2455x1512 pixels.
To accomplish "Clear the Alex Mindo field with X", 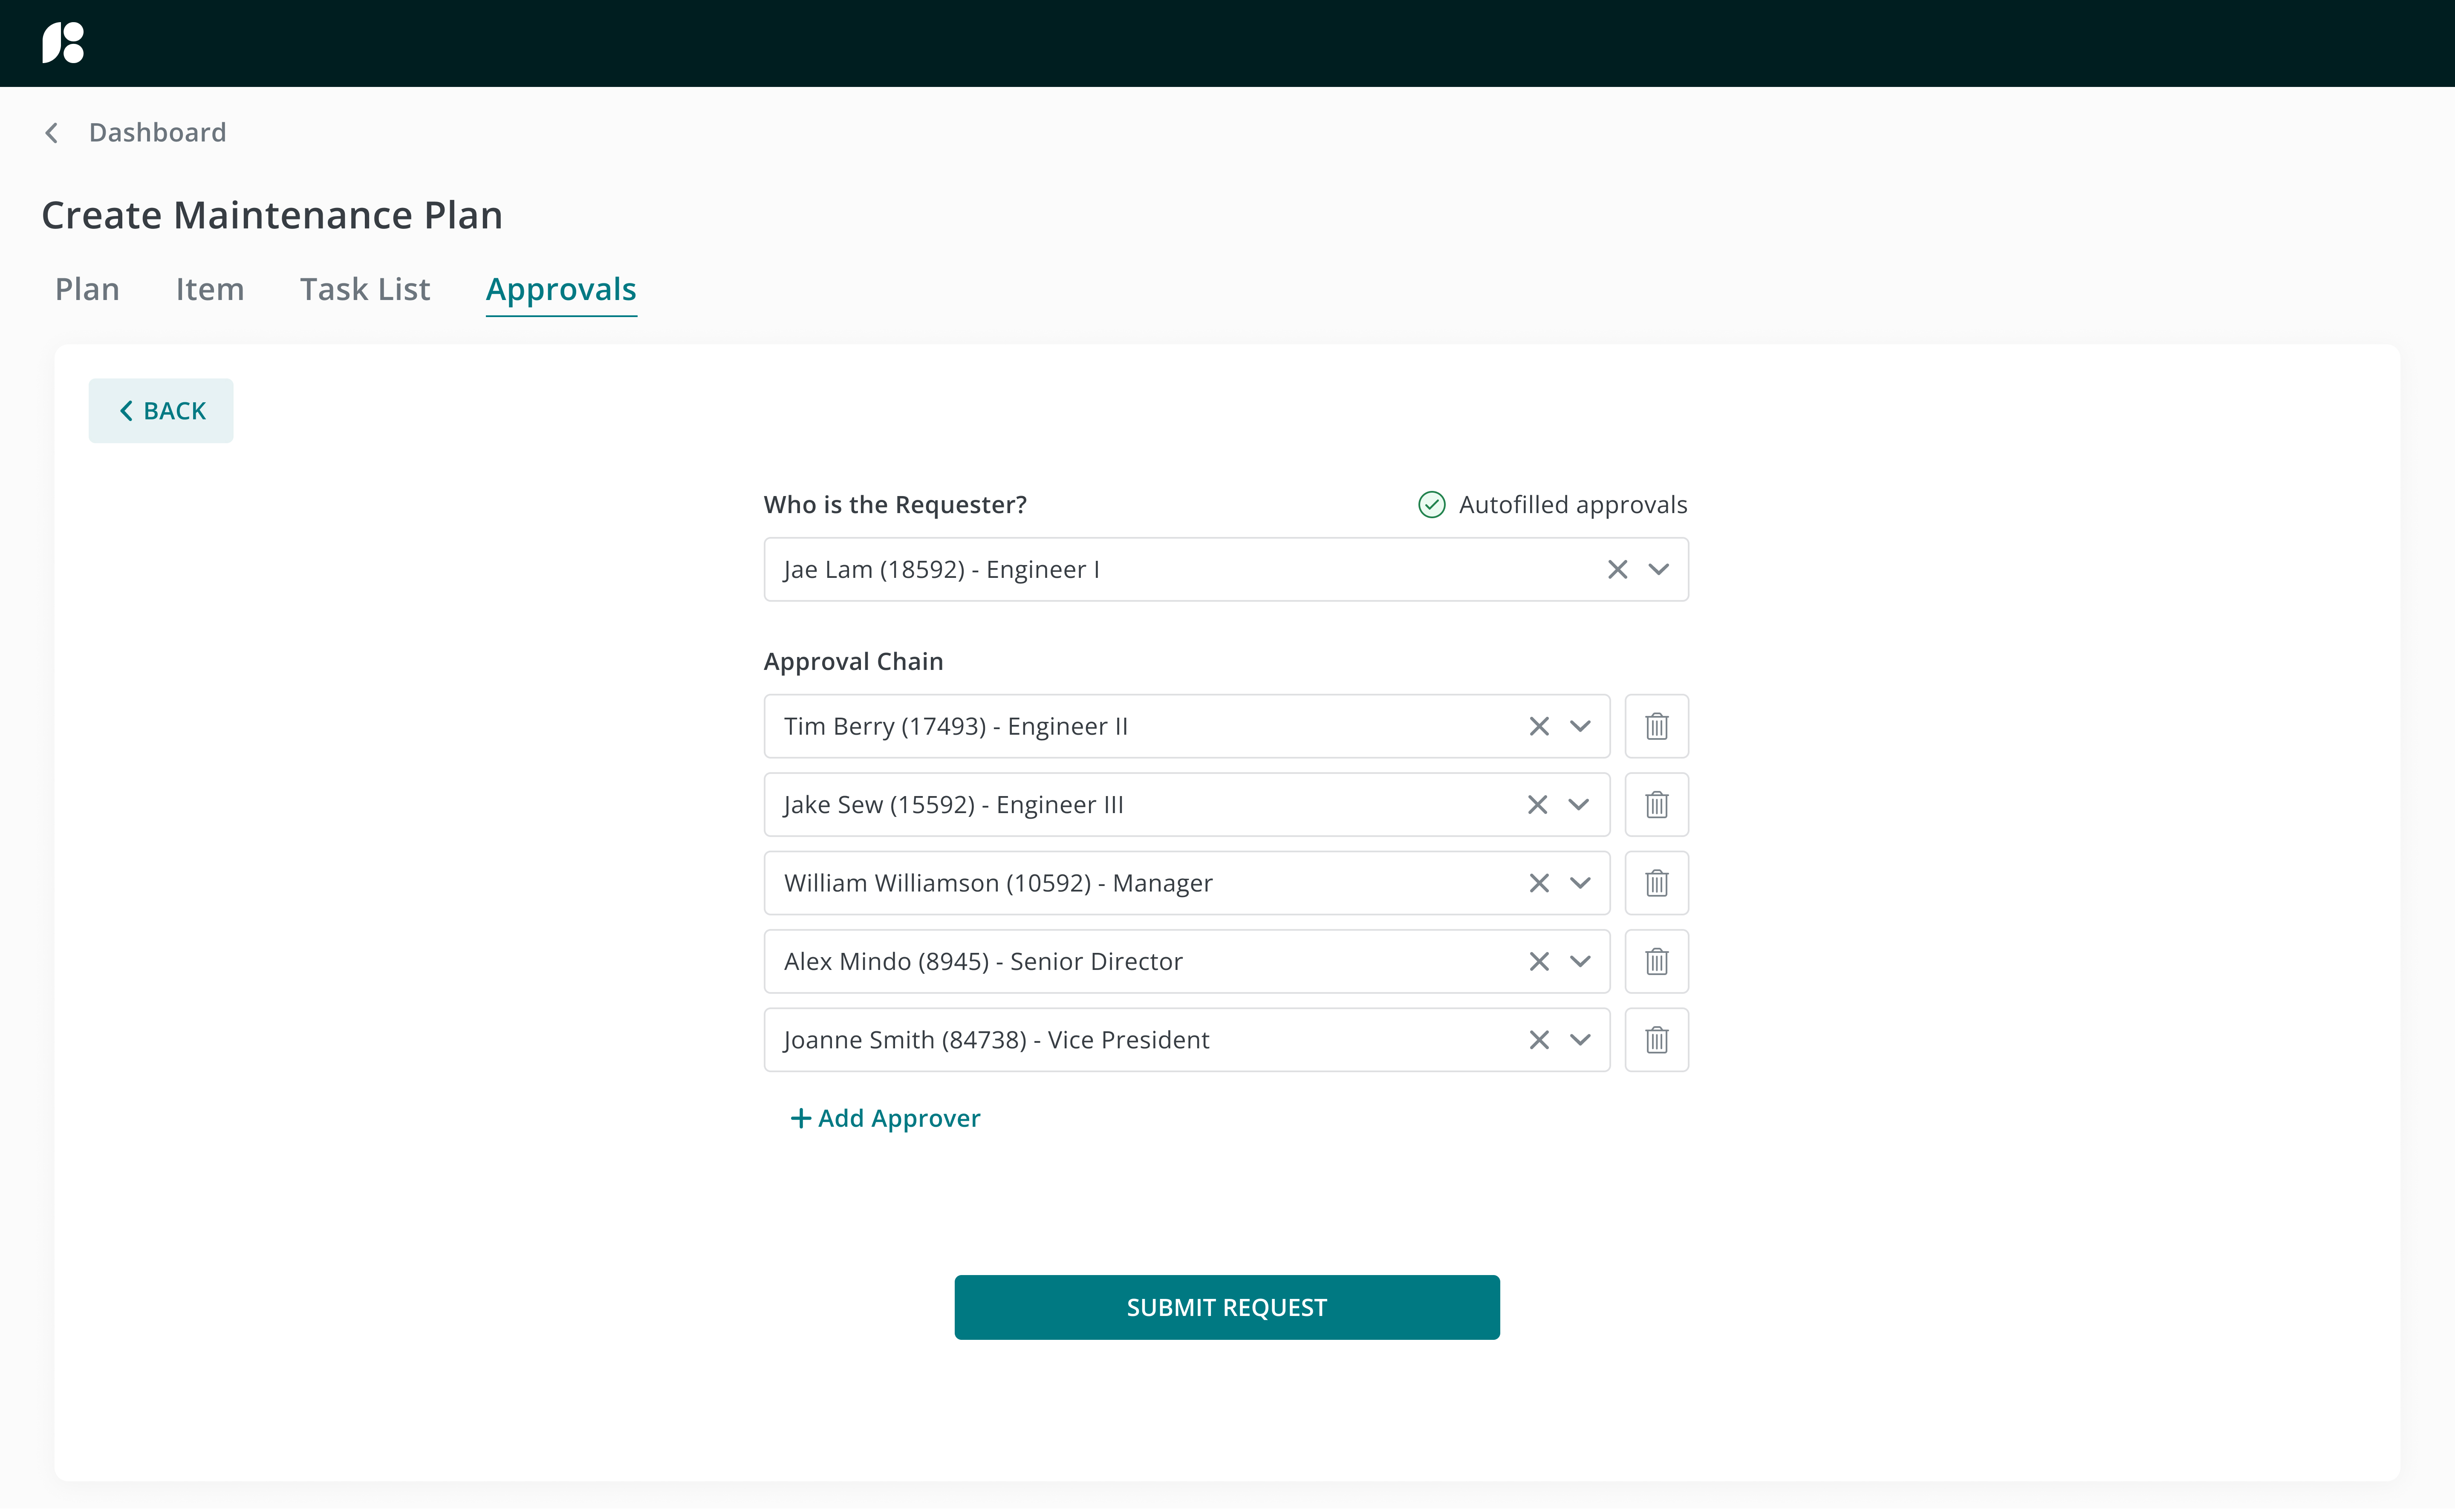I will click(1538, 961).
